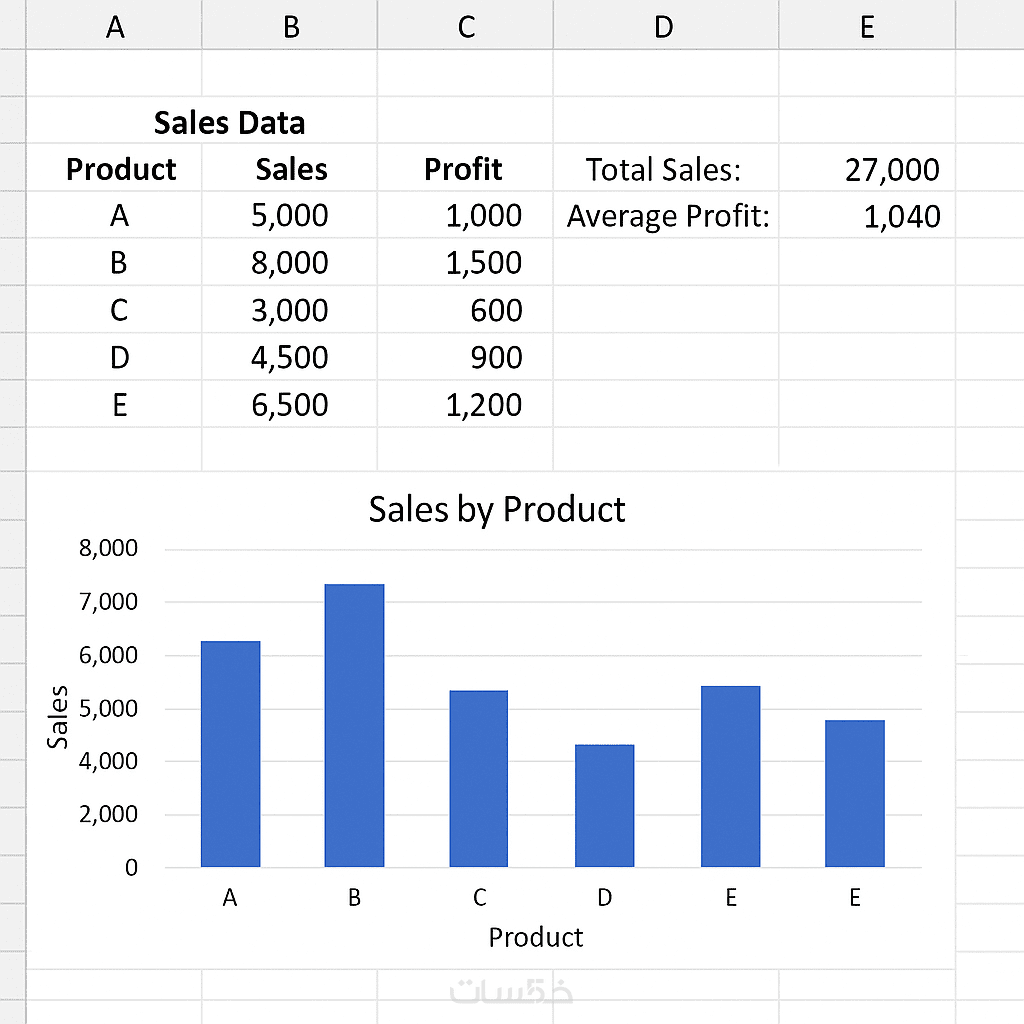
Task: Click column D header
Action: [664, 27]
